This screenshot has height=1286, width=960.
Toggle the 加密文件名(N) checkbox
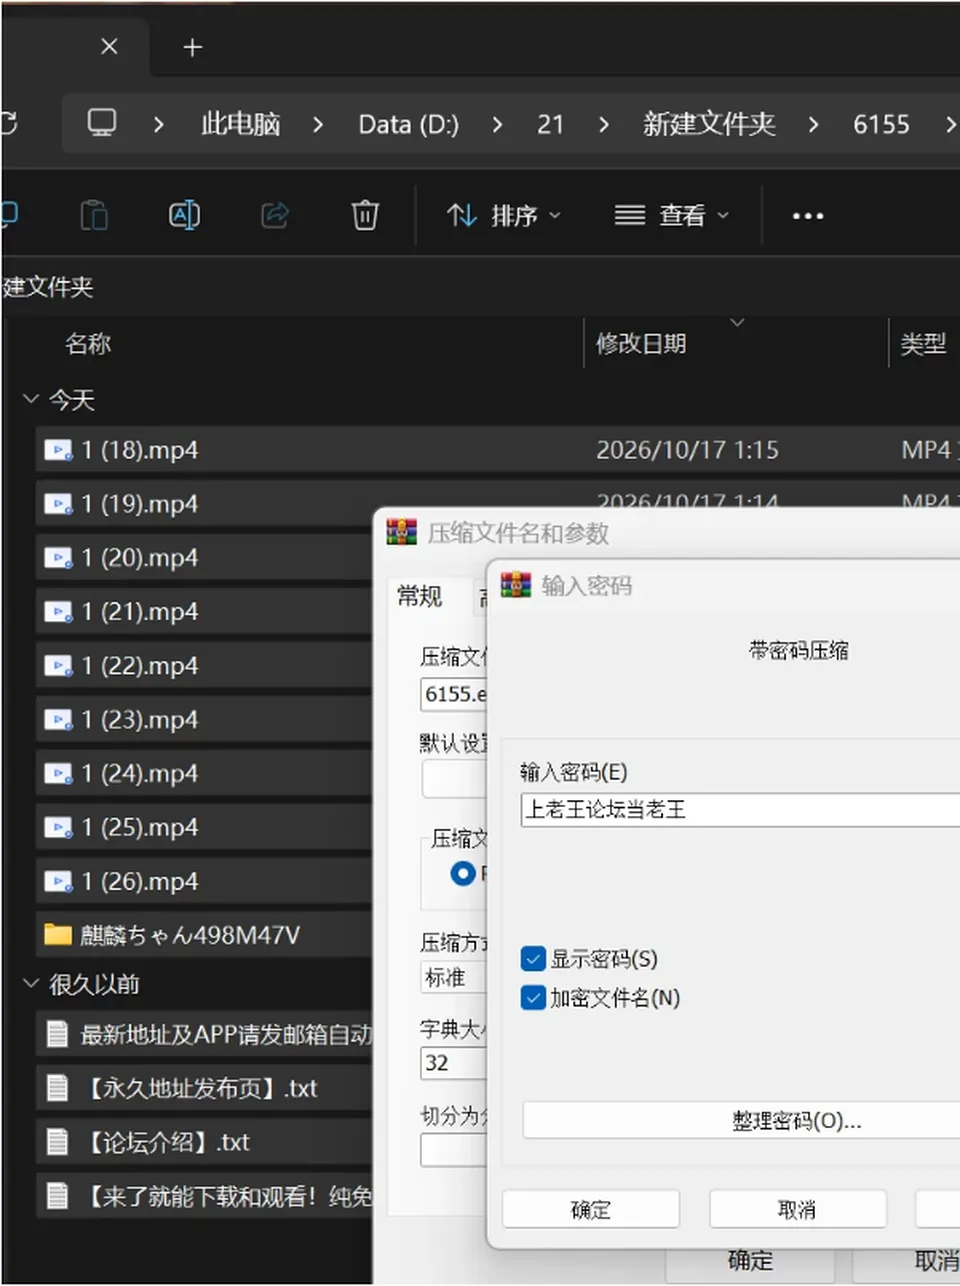534,997
